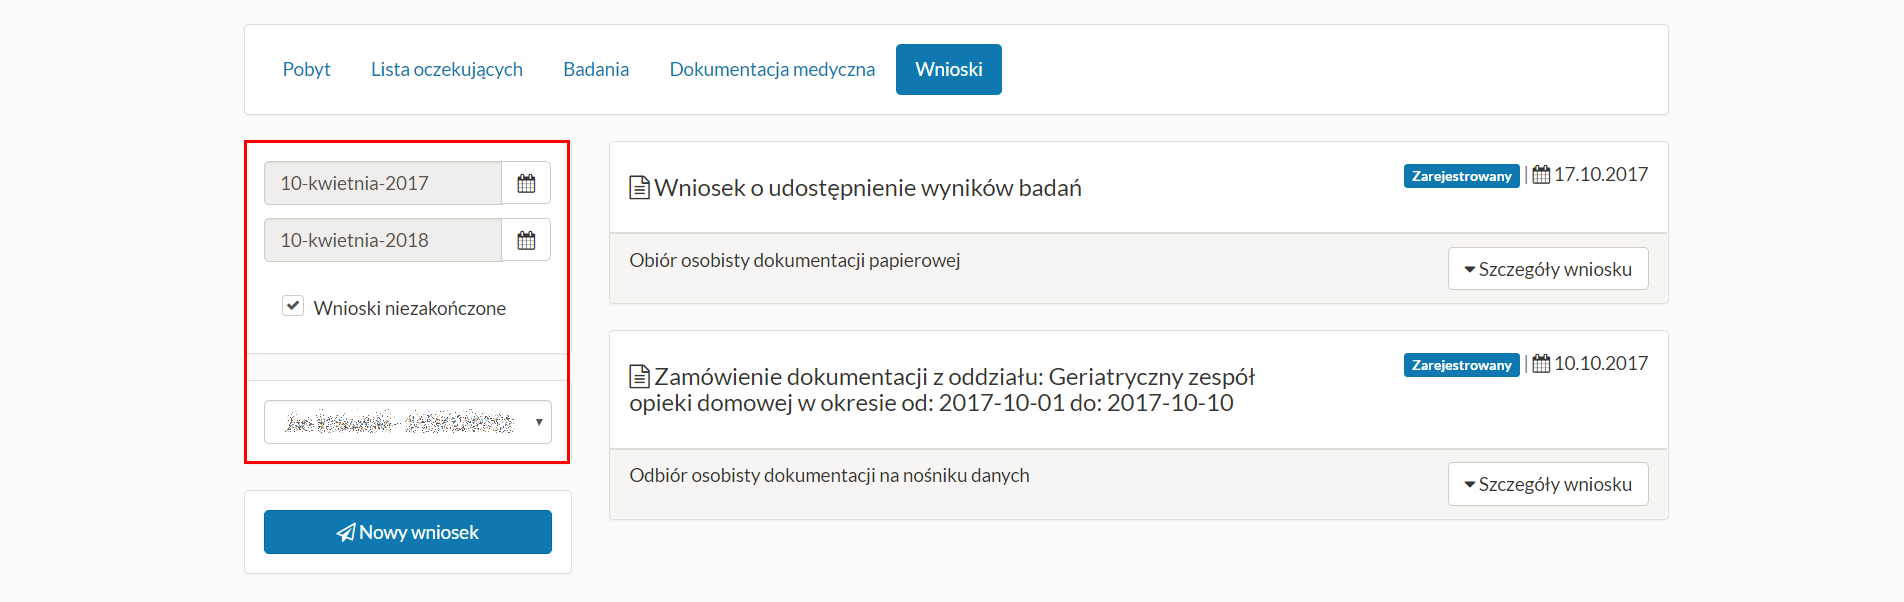Screen dimensions: 1904x602
Task: Click document icon beside Zamówienie dokumentacji
Action: point(639,377)
